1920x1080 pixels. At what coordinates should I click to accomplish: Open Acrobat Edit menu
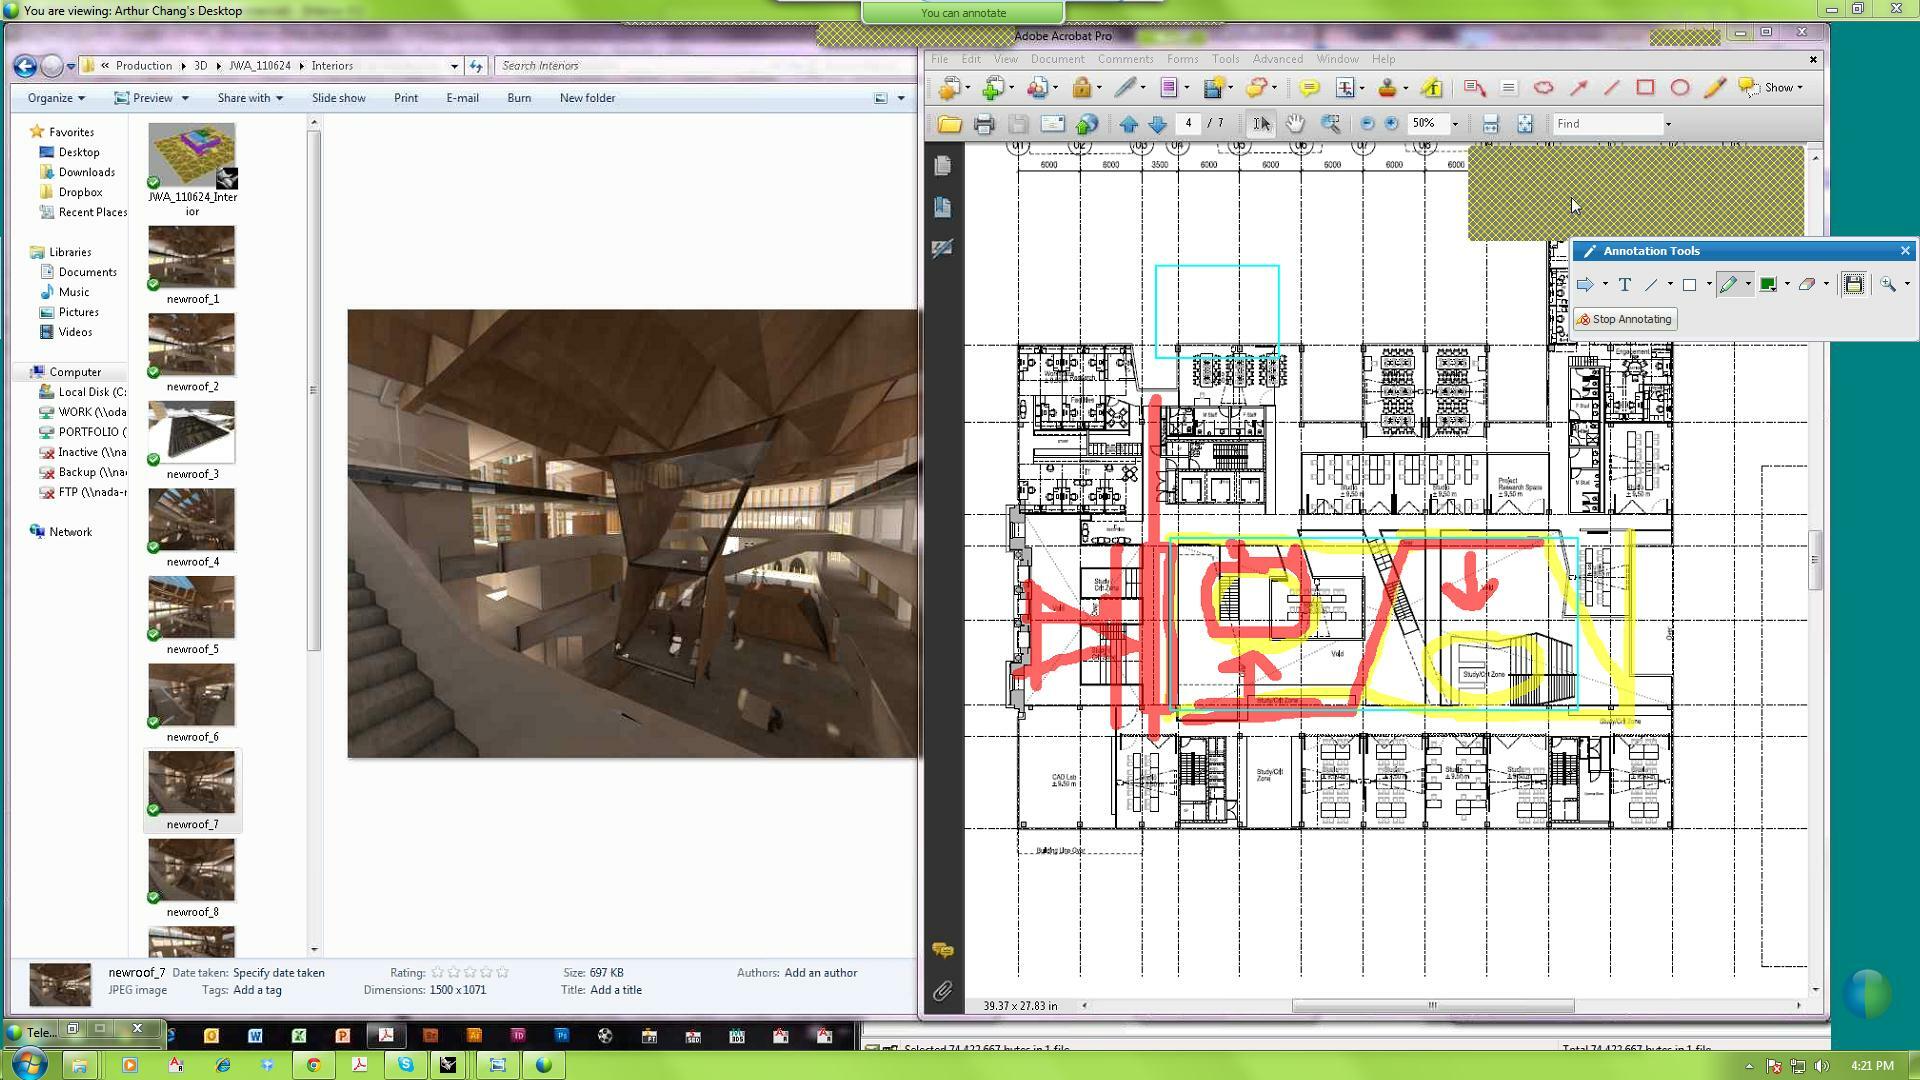pyautogui.click(x=971, y=59)
